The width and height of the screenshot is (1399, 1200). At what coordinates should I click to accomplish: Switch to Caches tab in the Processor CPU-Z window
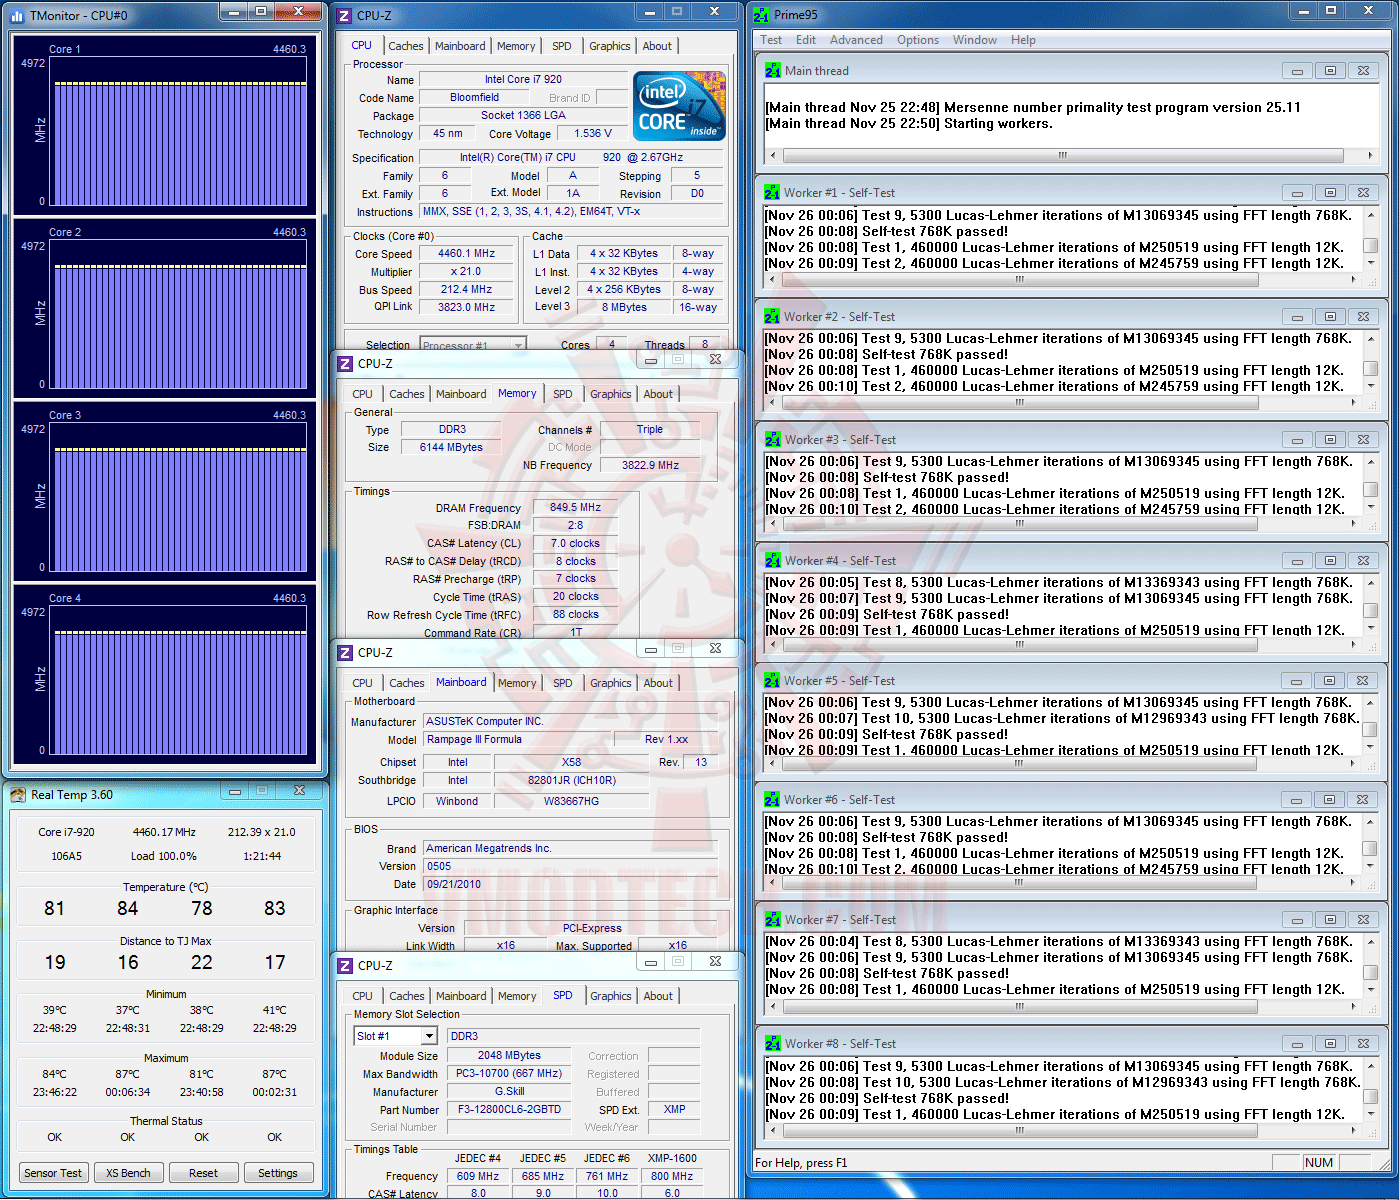[406, 46]
